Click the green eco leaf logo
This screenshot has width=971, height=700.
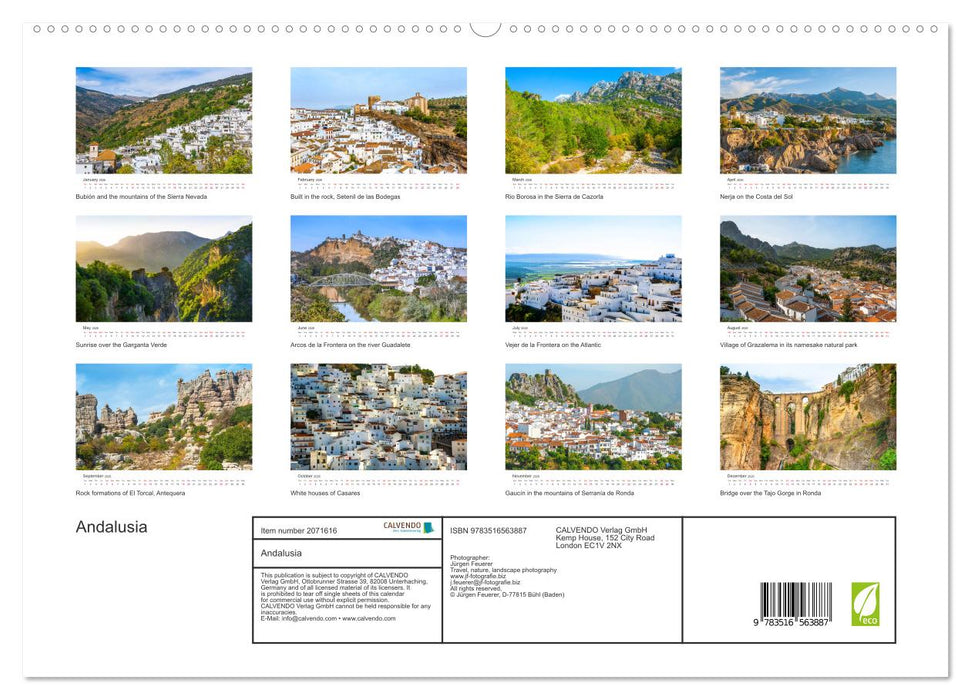coord(866,602)
